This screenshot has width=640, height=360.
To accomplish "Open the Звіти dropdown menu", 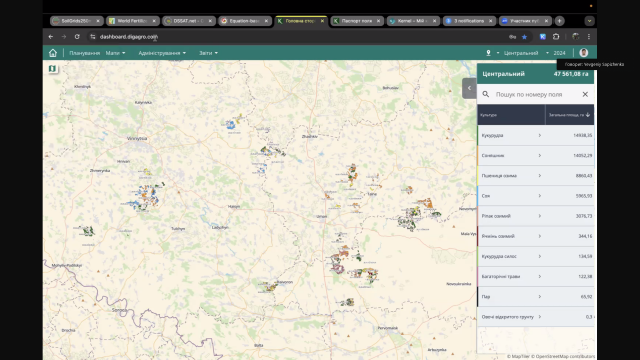I will click(x=208, y=53).
